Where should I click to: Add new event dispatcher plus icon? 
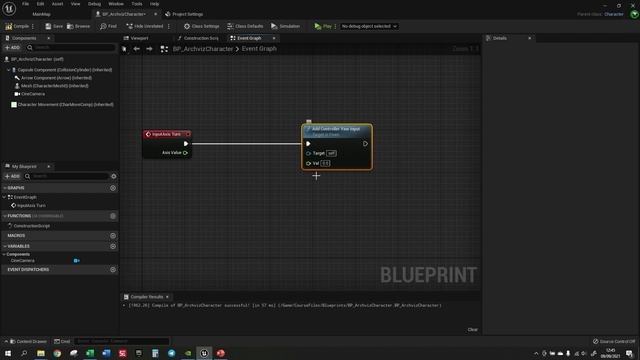click(x=113, y=270)
